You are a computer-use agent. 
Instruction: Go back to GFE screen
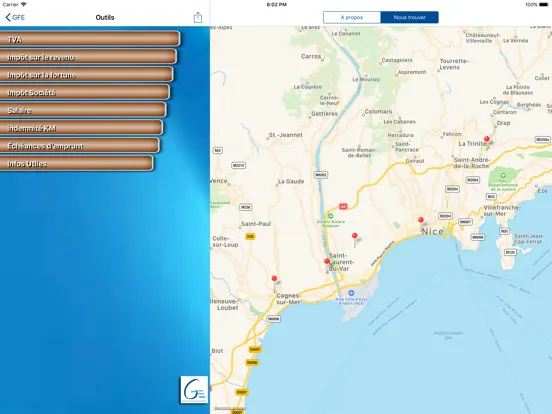(x=15, y=17)
